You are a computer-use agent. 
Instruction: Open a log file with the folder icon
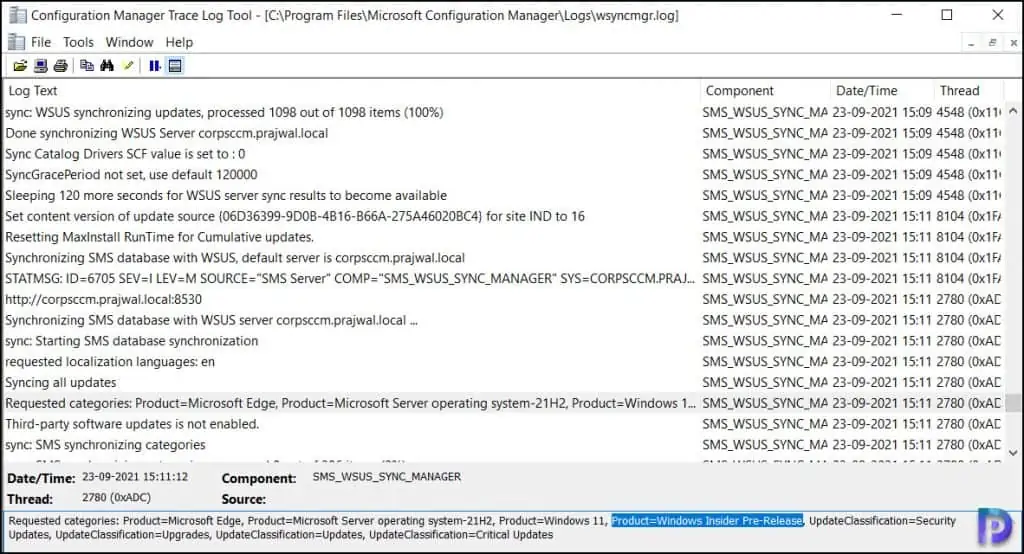[20, 65]
